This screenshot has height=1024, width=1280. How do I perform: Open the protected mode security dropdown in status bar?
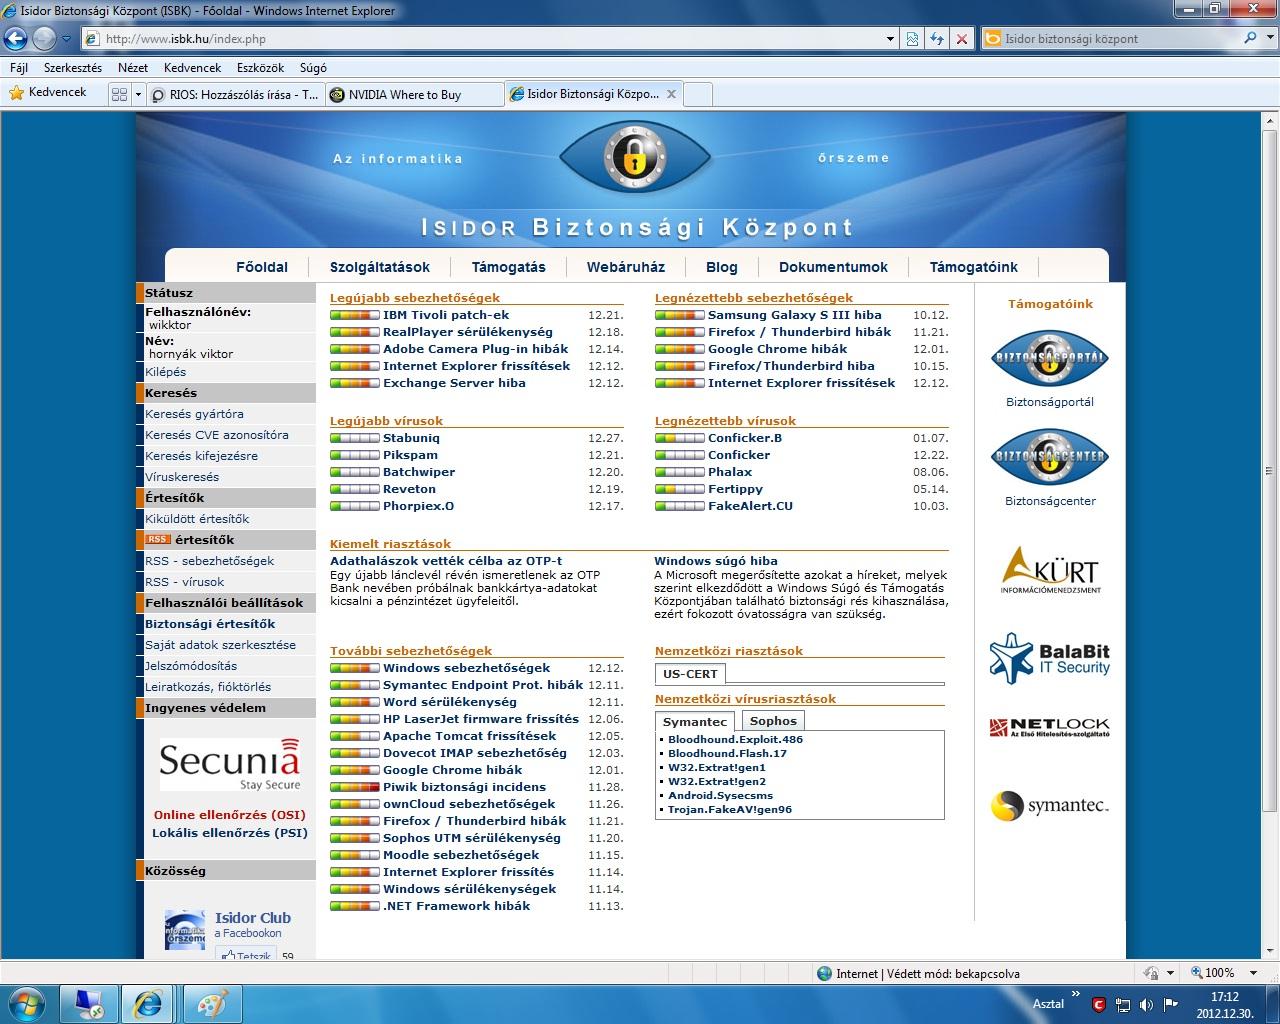[x=1170, y=973]
